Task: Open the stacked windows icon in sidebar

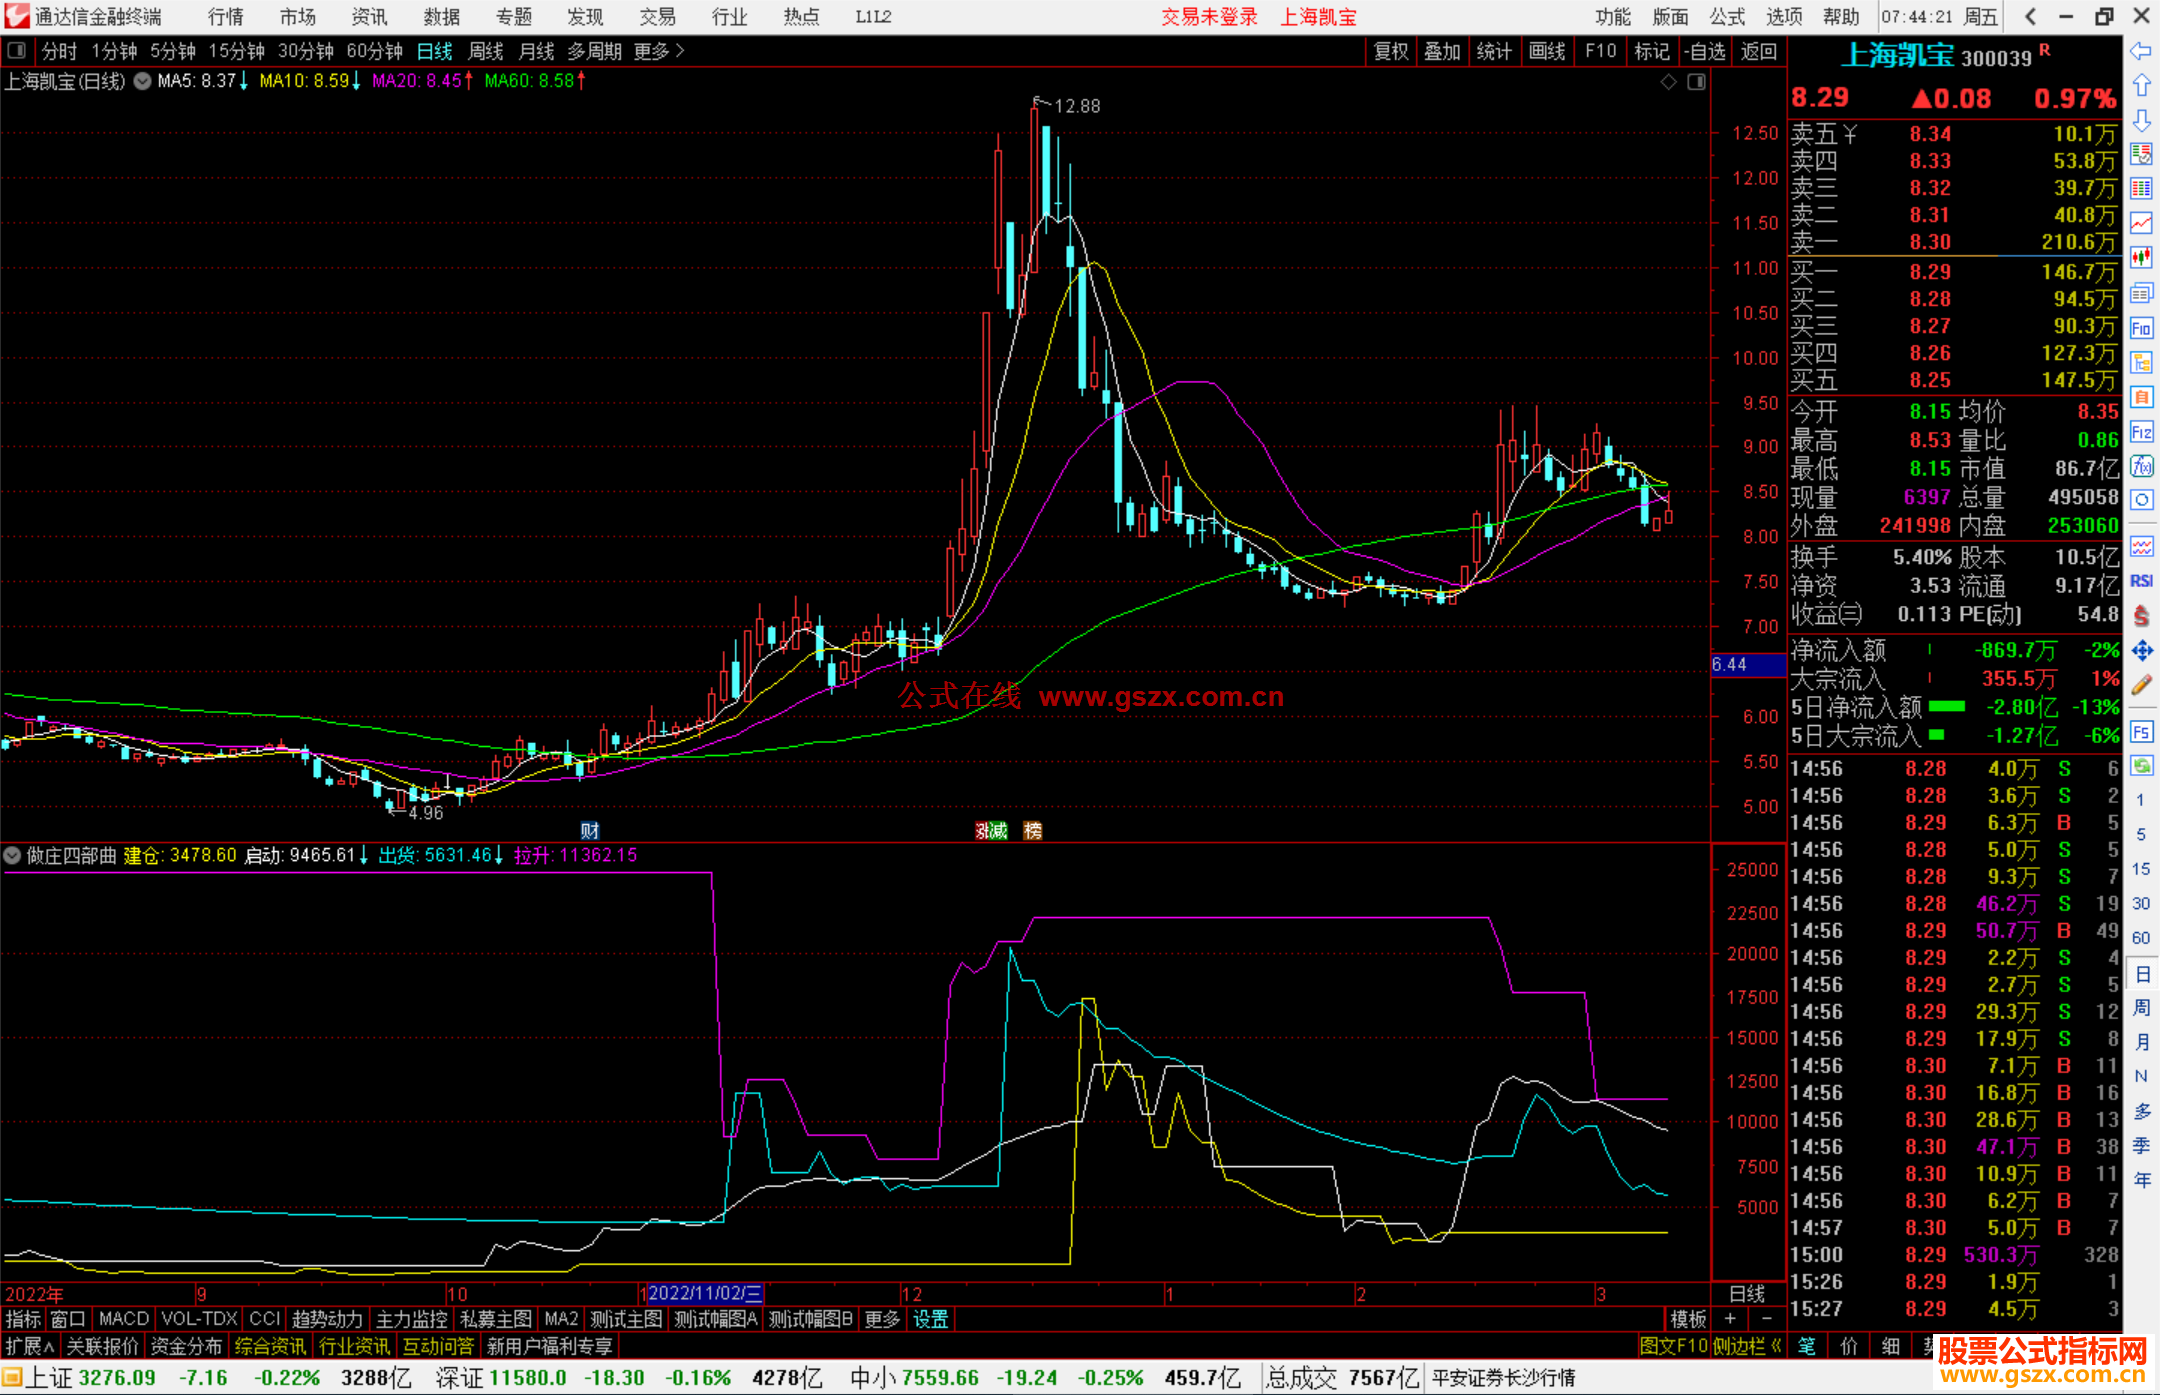Action: tap(2141, 293)
